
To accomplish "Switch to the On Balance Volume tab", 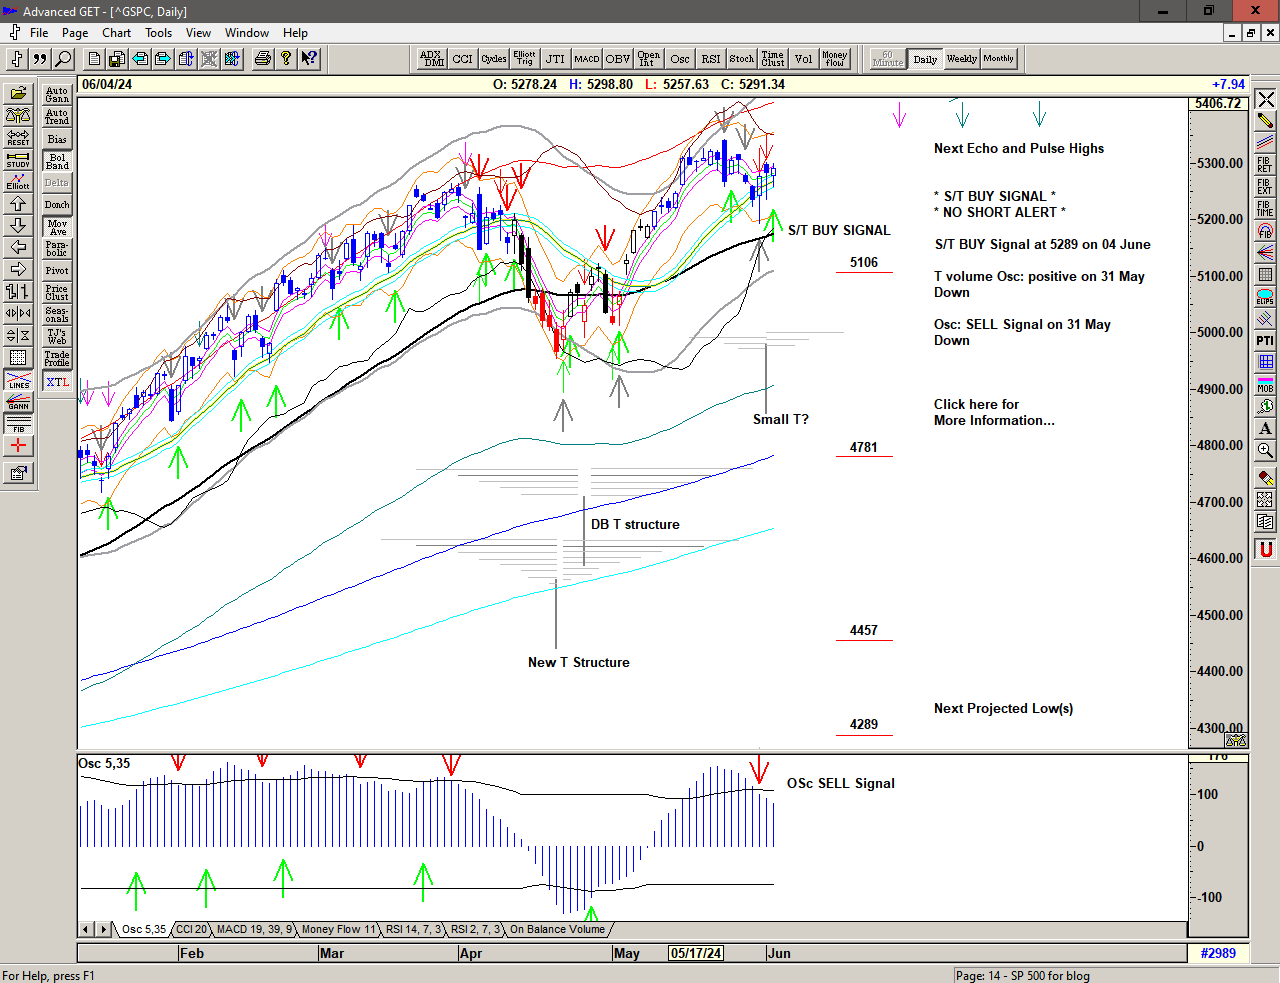I will click(x=557, y=929).
